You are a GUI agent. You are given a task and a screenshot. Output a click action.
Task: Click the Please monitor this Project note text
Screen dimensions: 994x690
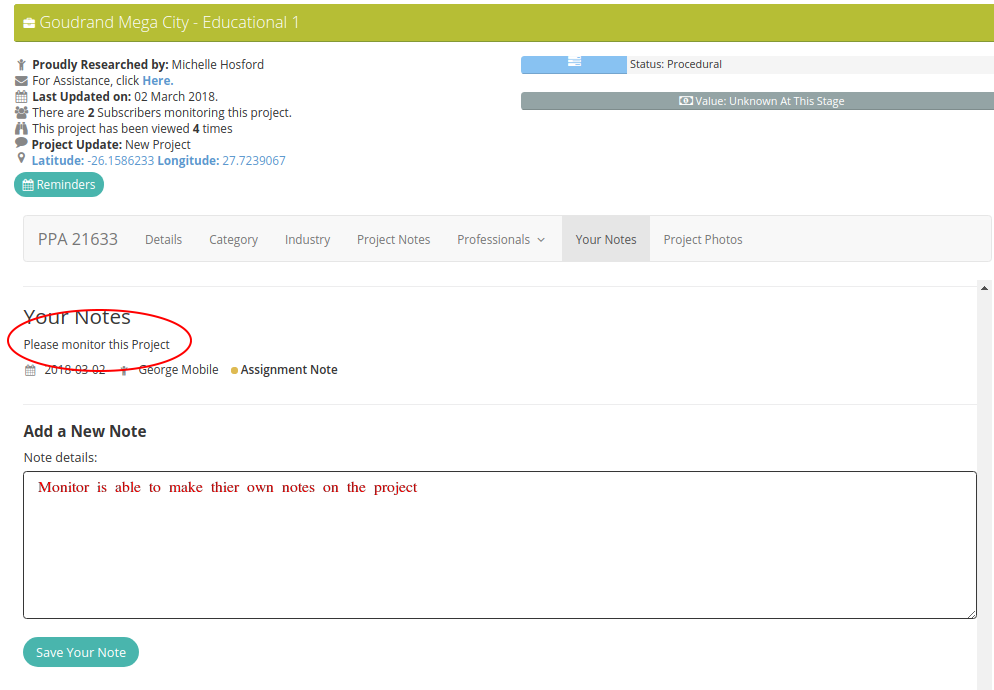coord(97,344)
